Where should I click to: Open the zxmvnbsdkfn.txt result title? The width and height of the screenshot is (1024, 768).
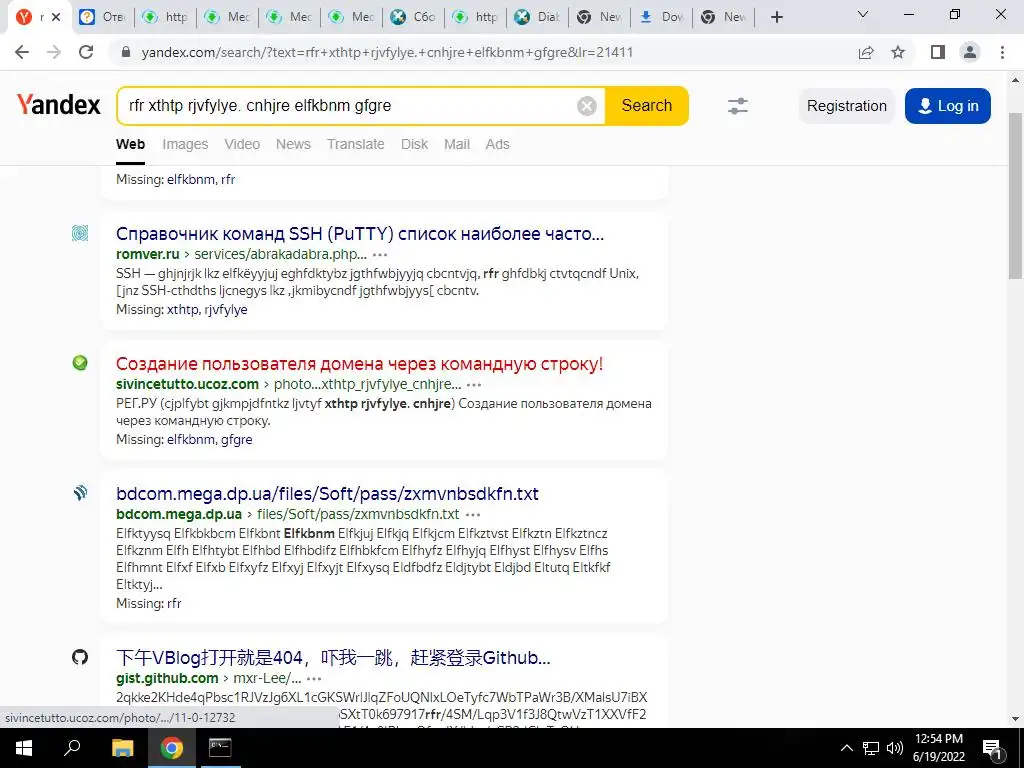327,494
